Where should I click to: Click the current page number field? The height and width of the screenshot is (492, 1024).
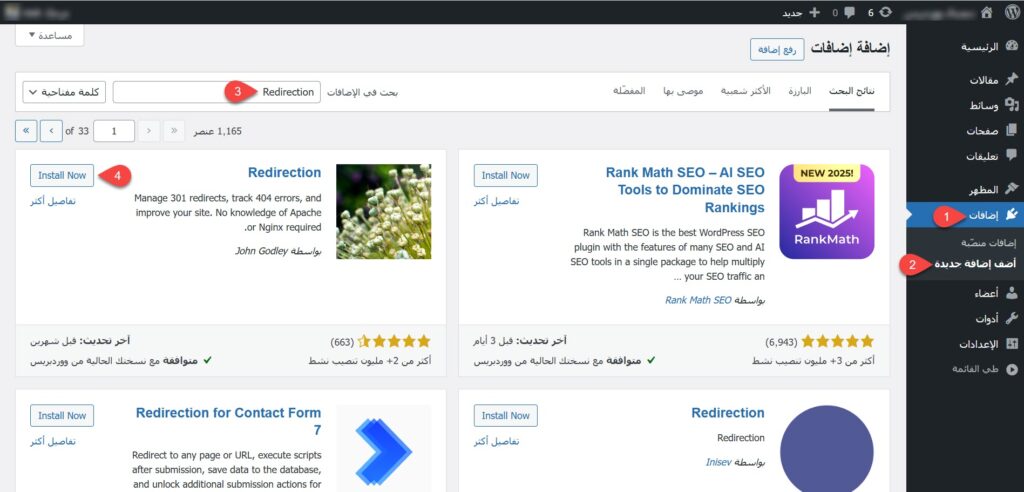(x=114, y=131)
